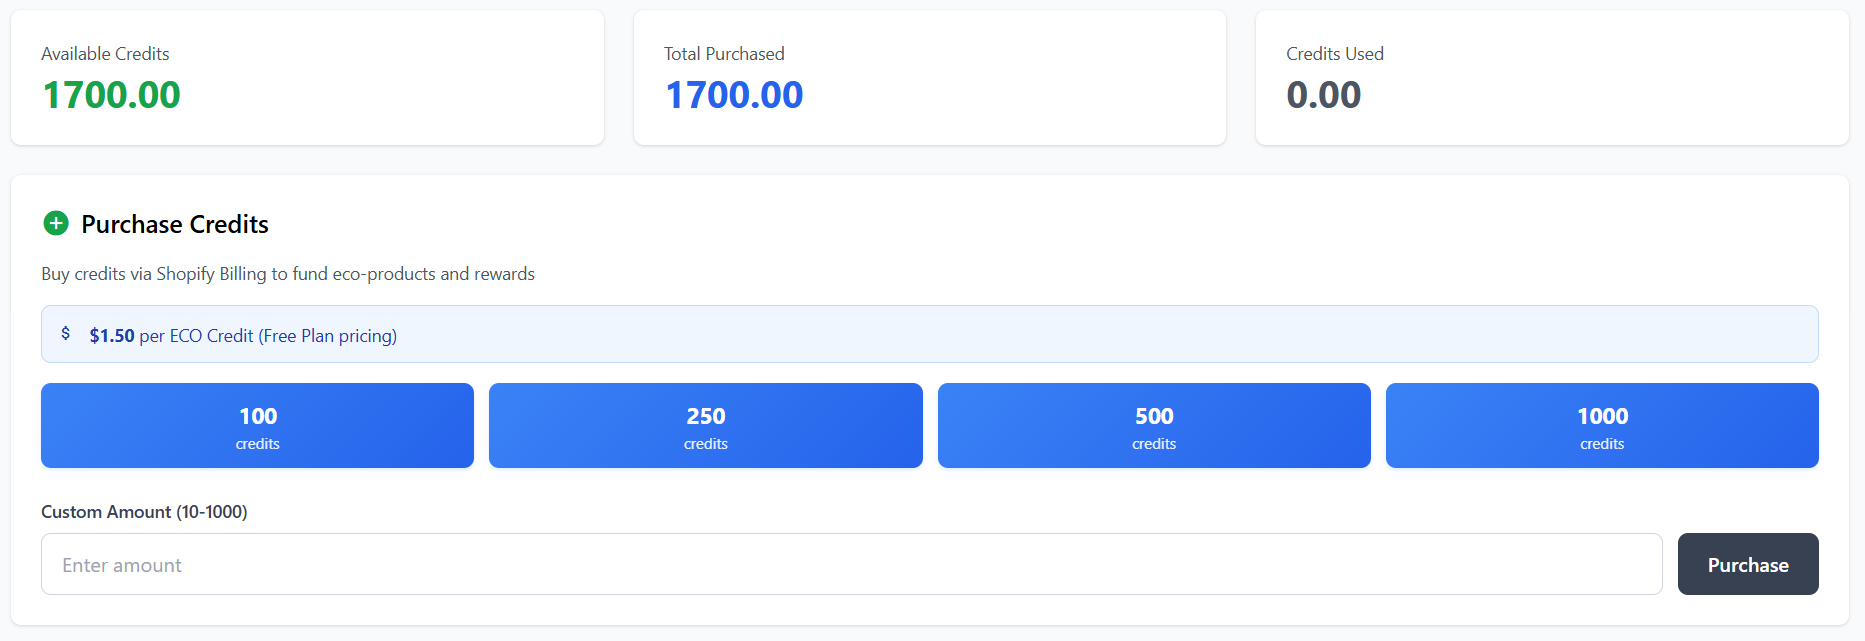Select the 500 credits package
The width and height of the screenshot is (1865, 641).
pos(1153,425)
